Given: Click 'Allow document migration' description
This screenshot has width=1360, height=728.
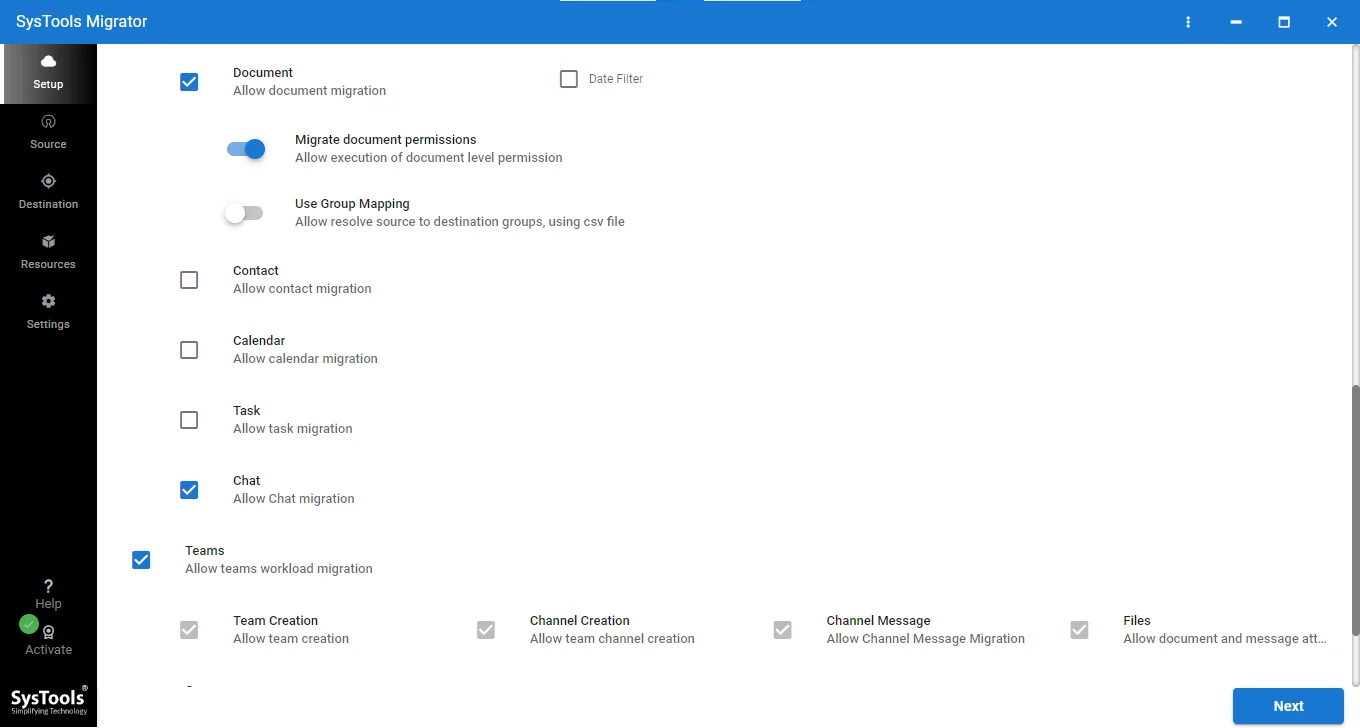Looking at the screenshot, I should [x=309, y=91].
